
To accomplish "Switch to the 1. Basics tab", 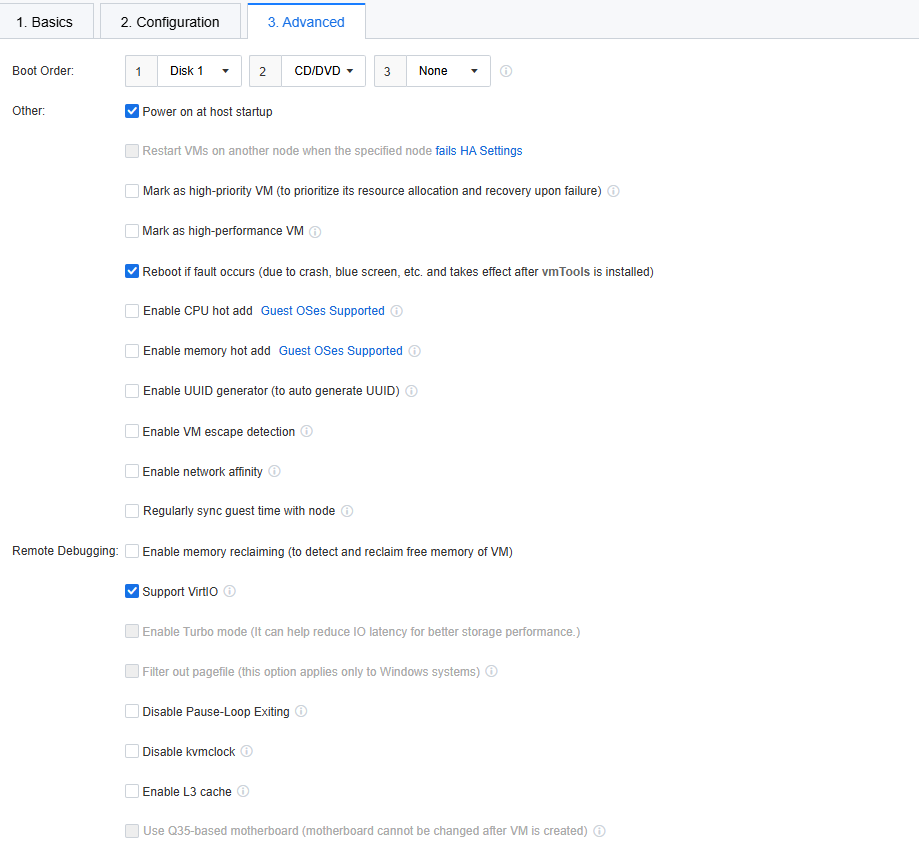I will [46, 22].
